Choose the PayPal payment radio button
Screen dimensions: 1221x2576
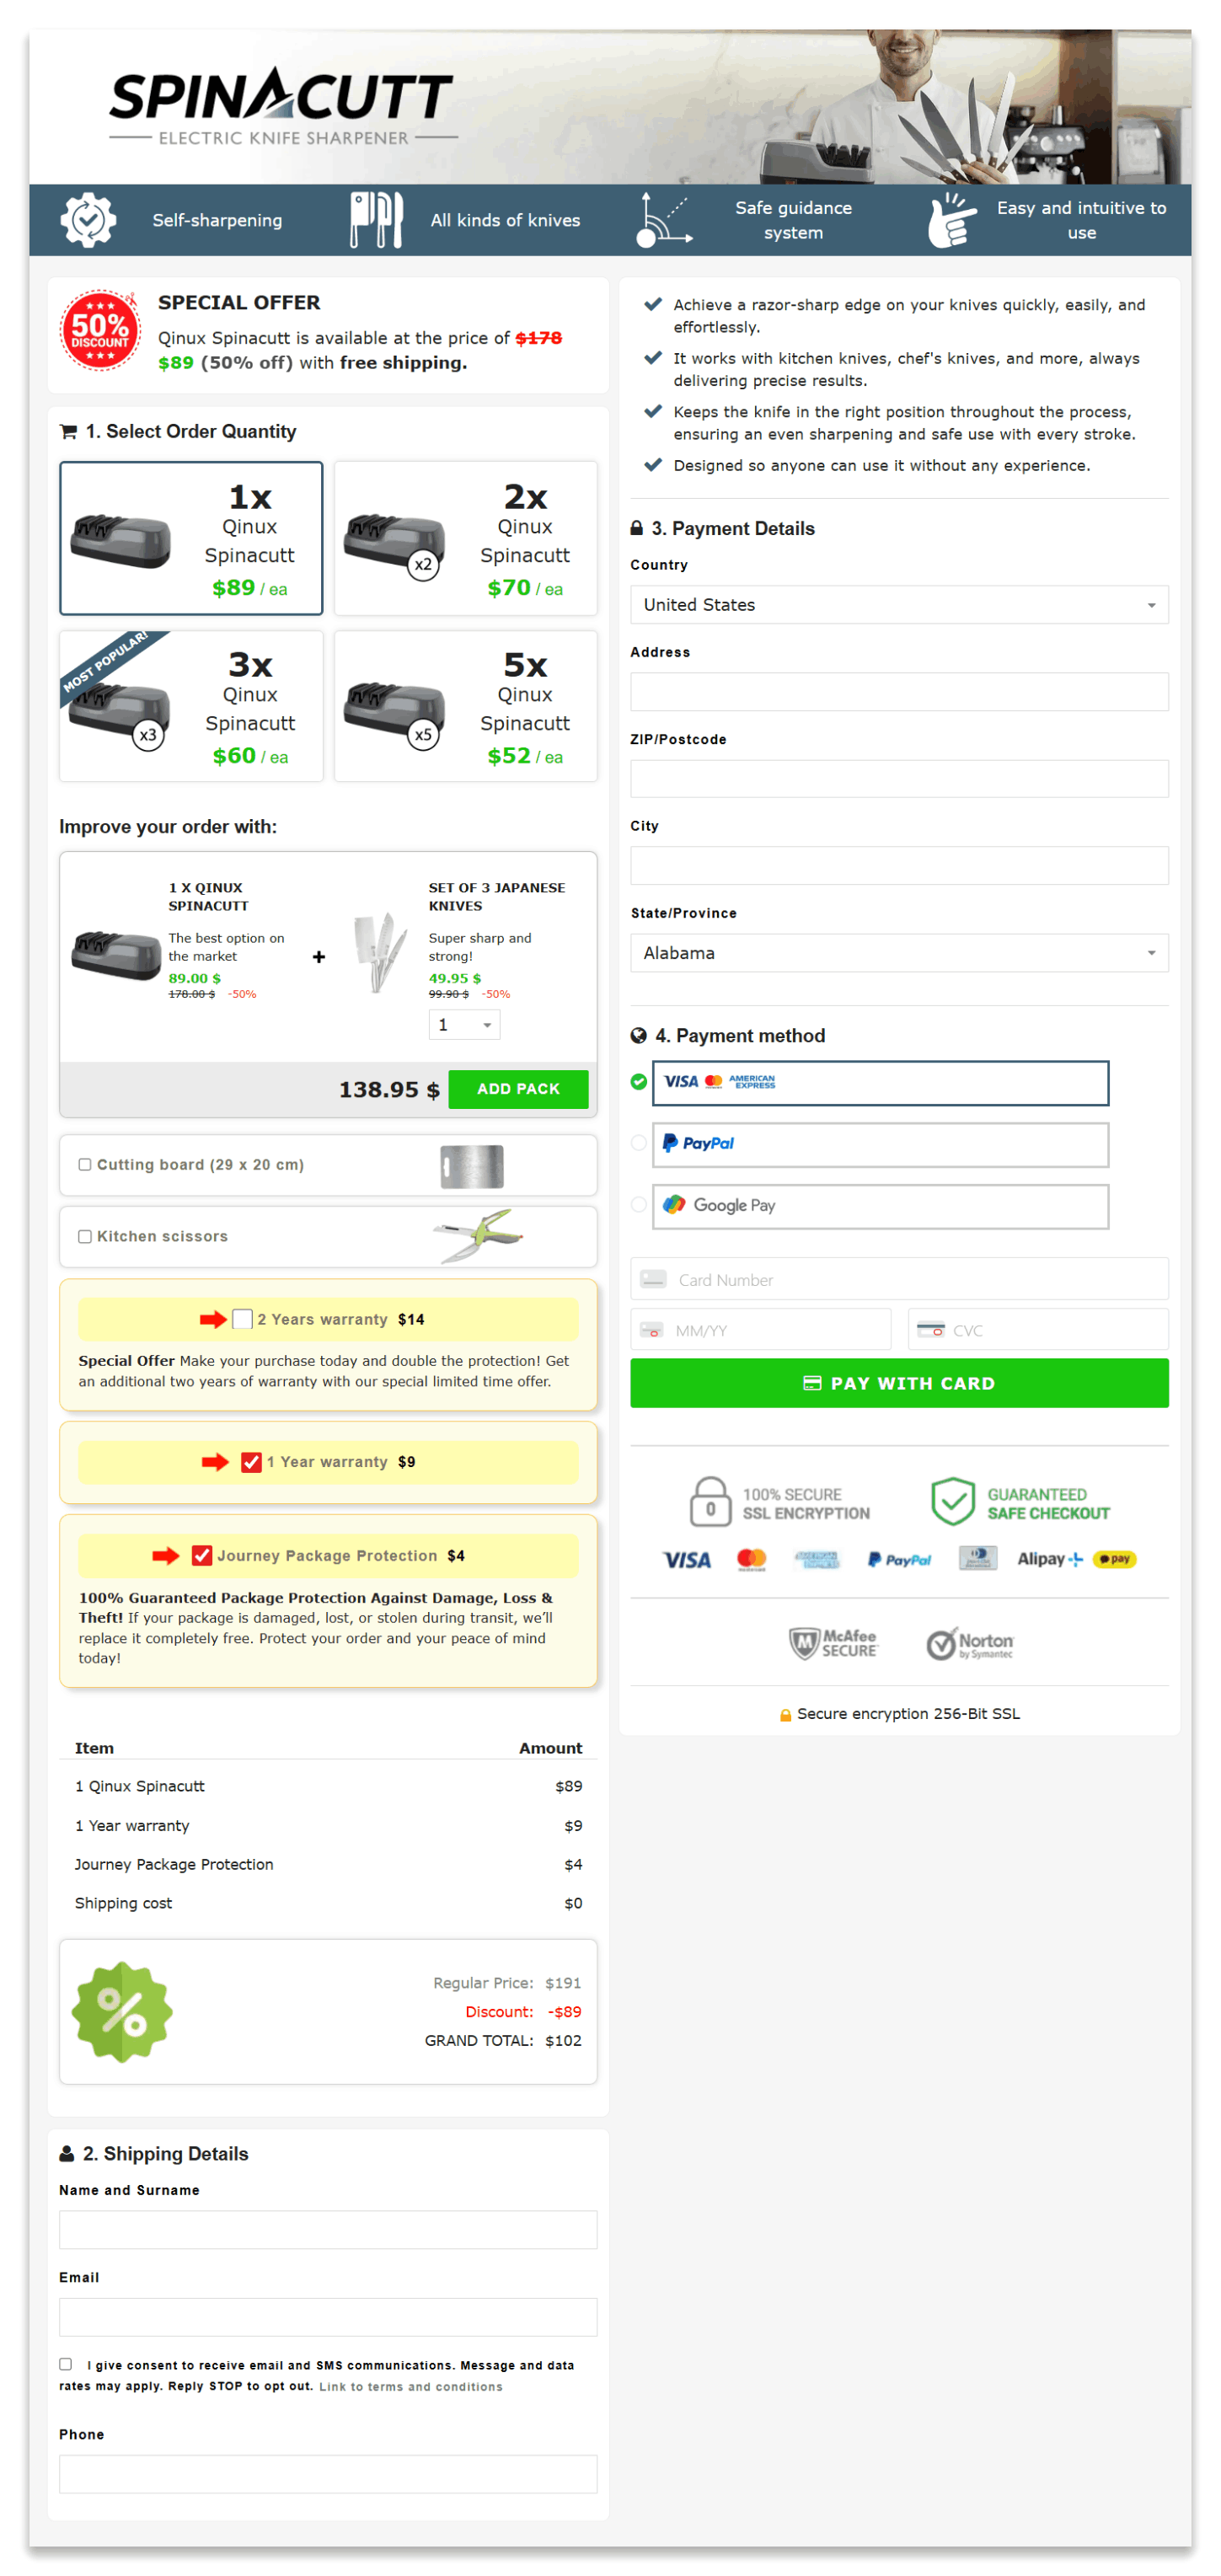click(x=639, y=1143)
